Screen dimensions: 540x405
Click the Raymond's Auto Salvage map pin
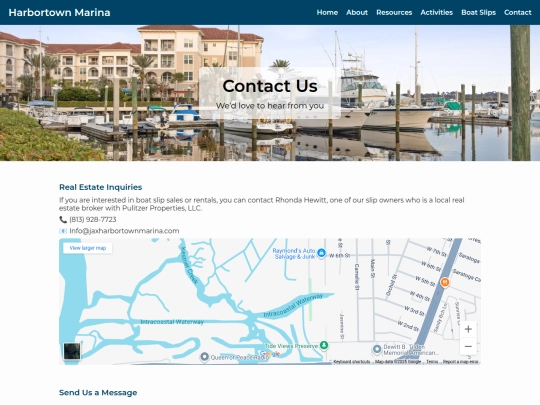321,253
